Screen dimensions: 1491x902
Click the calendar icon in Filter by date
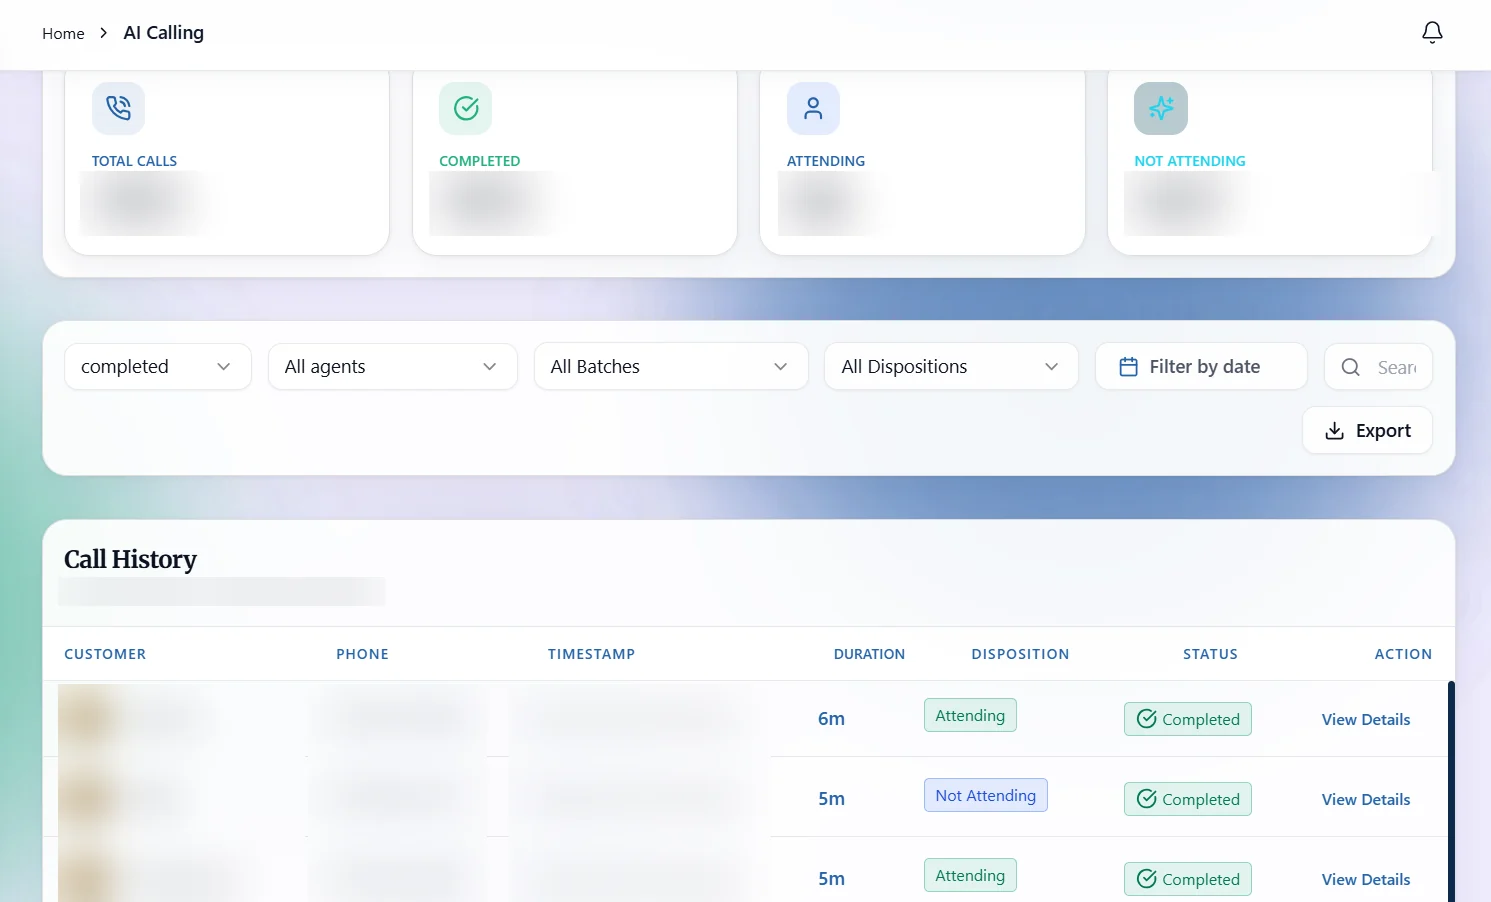tap(1128, 367)
